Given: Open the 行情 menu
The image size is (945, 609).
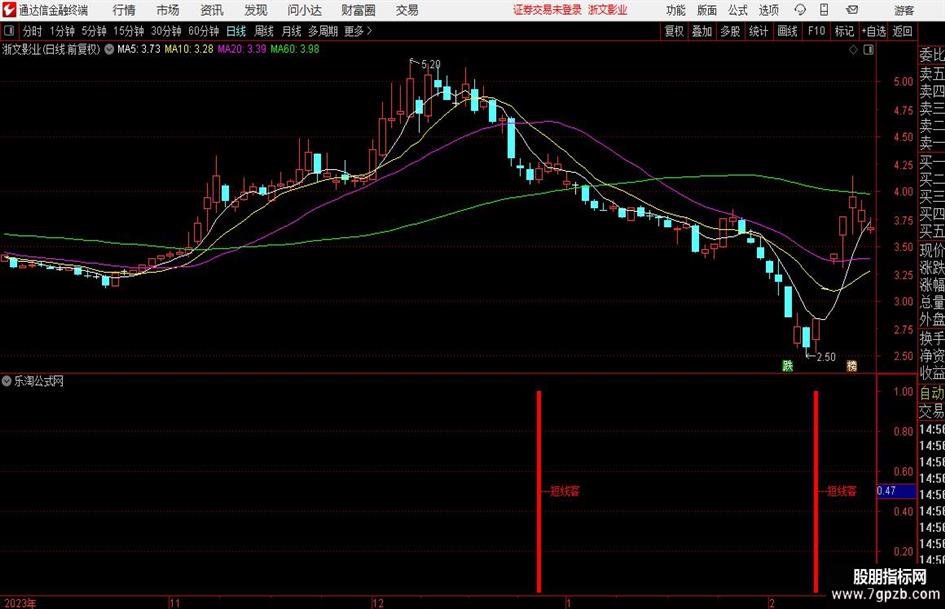Looking at the screenshot, I should [124, 10].
